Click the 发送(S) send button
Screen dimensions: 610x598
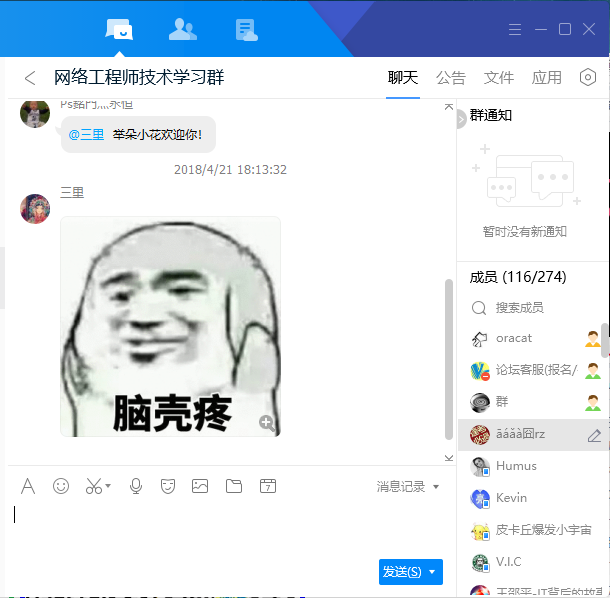point(402,572)
